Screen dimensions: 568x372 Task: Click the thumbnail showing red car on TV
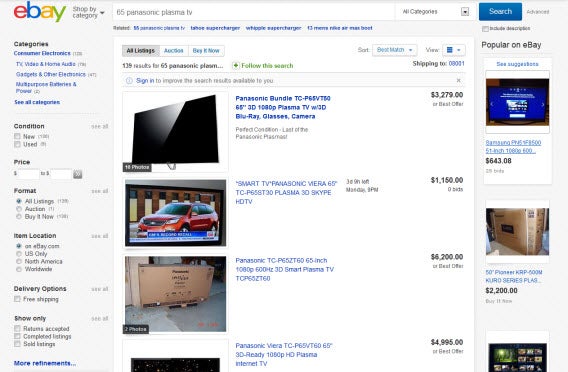coord(175,213)
